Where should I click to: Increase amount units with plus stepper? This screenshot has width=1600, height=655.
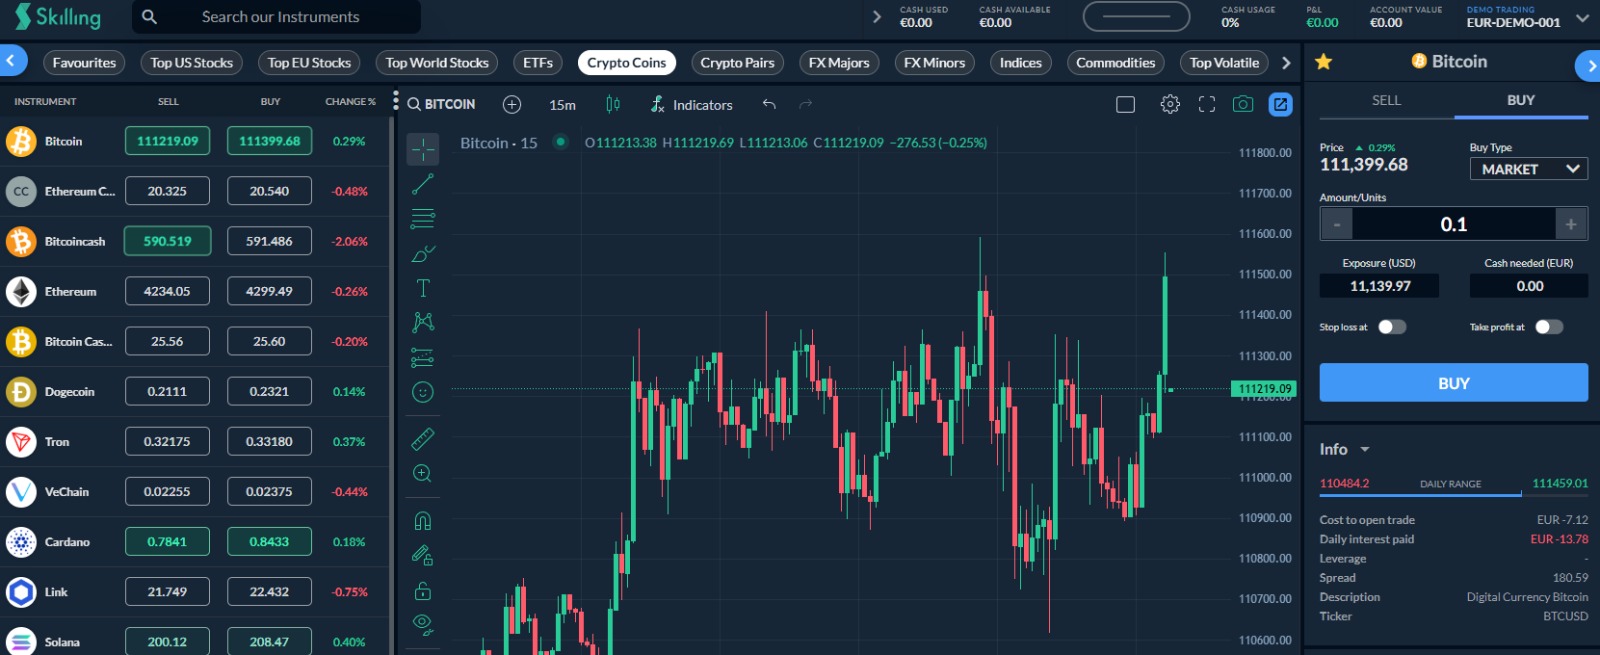click(x=1571, y=224)
